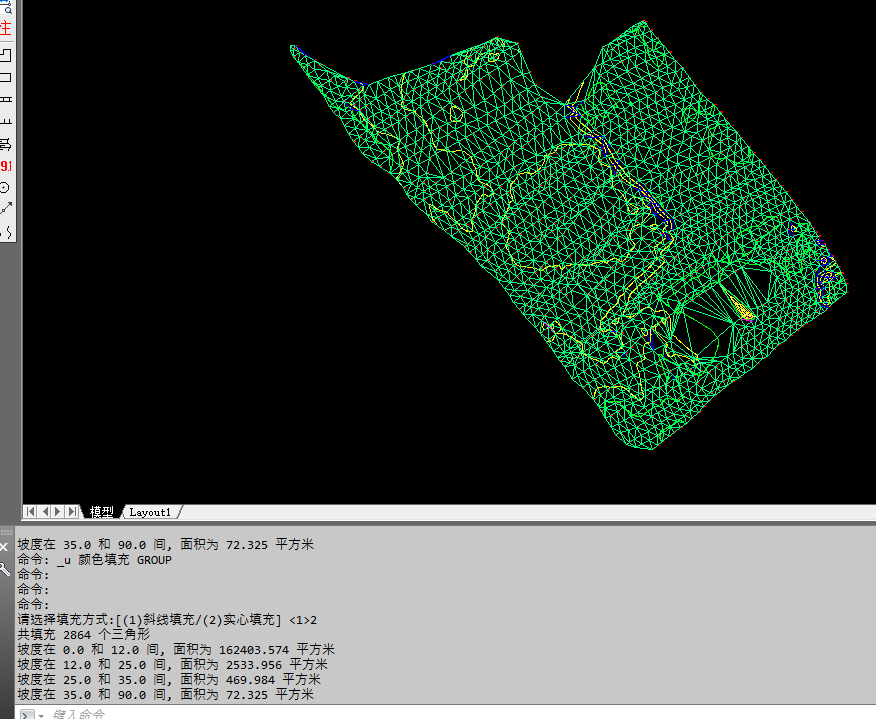Select the stepped building outline tool icon
The height and width of the screenshot is (719, 876).
coord(6,54)
